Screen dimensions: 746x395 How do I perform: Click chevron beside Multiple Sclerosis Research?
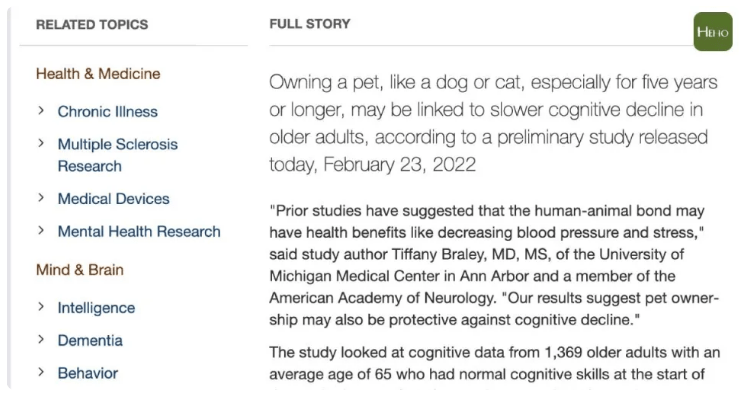click(41, 143)
